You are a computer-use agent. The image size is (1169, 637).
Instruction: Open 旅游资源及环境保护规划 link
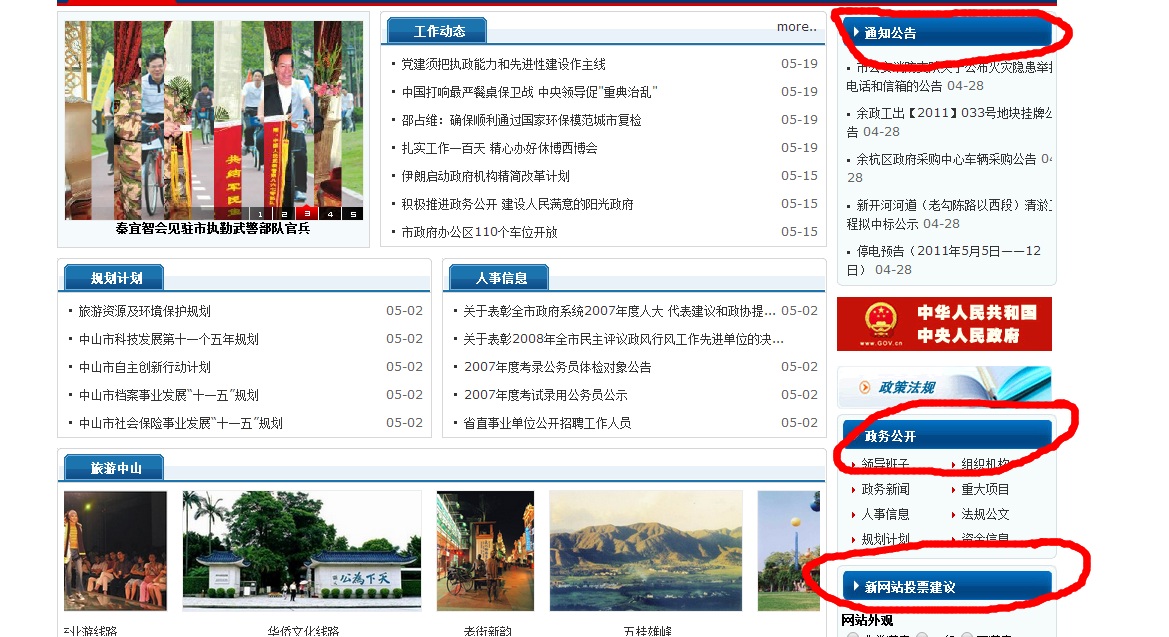[x=145, y=311]
